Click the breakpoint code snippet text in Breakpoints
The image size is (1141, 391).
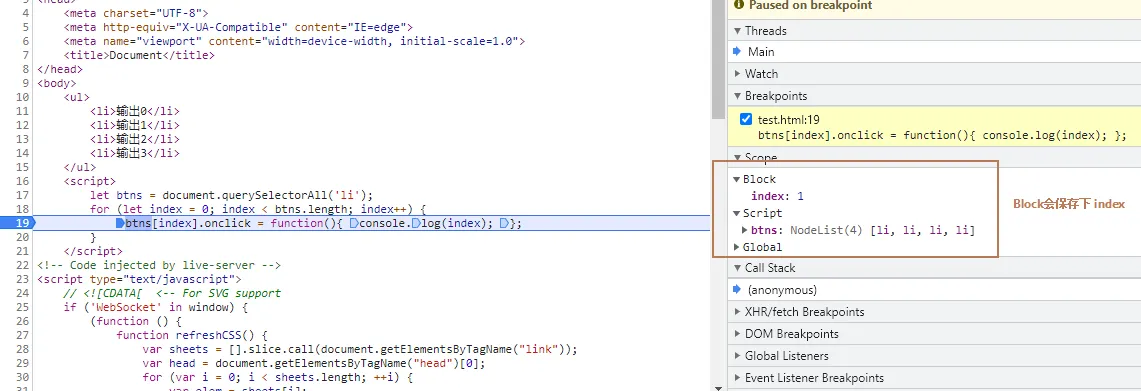[942, 135]
